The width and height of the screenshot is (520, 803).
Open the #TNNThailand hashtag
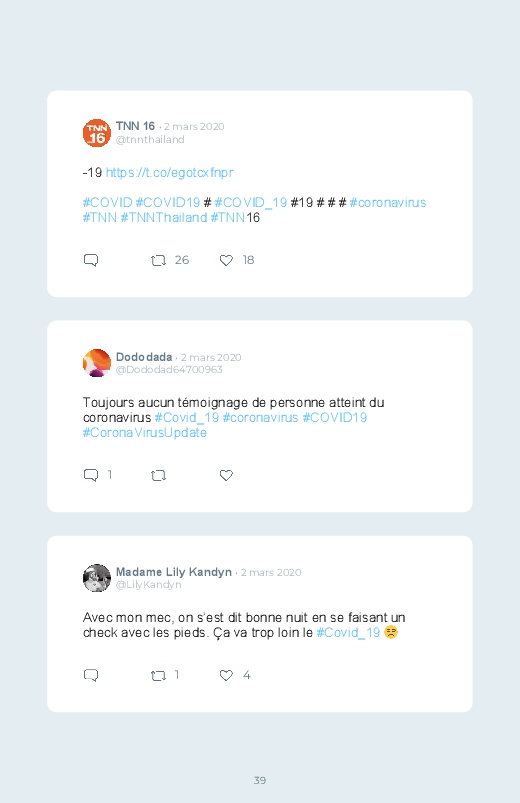[164, 218]
